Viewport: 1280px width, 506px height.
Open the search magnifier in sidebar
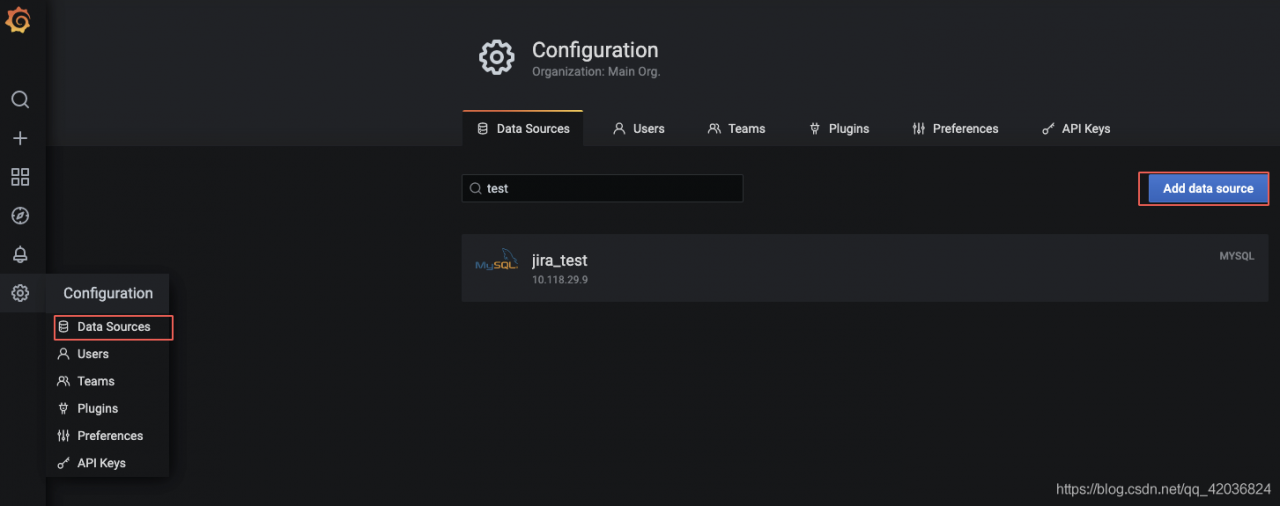[20, 100]
